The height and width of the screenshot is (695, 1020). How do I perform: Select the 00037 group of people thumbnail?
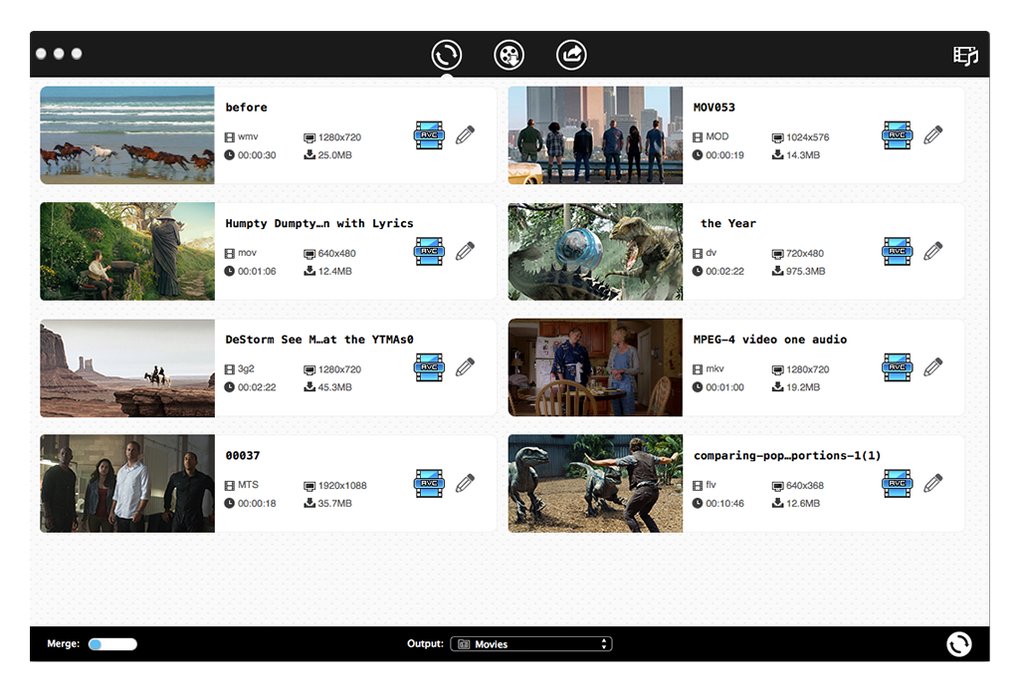click(x=128, y=484)
